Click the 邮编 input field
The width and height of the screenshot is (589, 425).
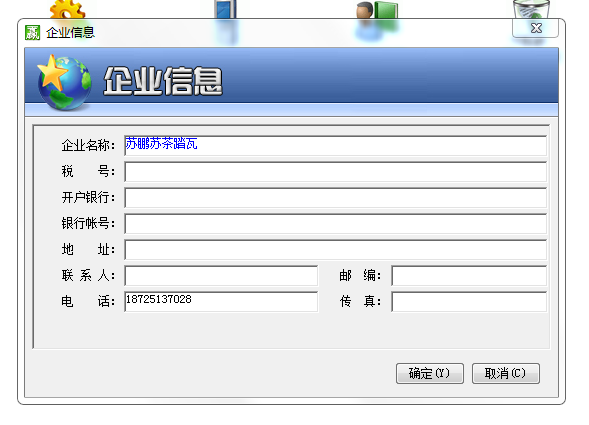pos(469,275)
